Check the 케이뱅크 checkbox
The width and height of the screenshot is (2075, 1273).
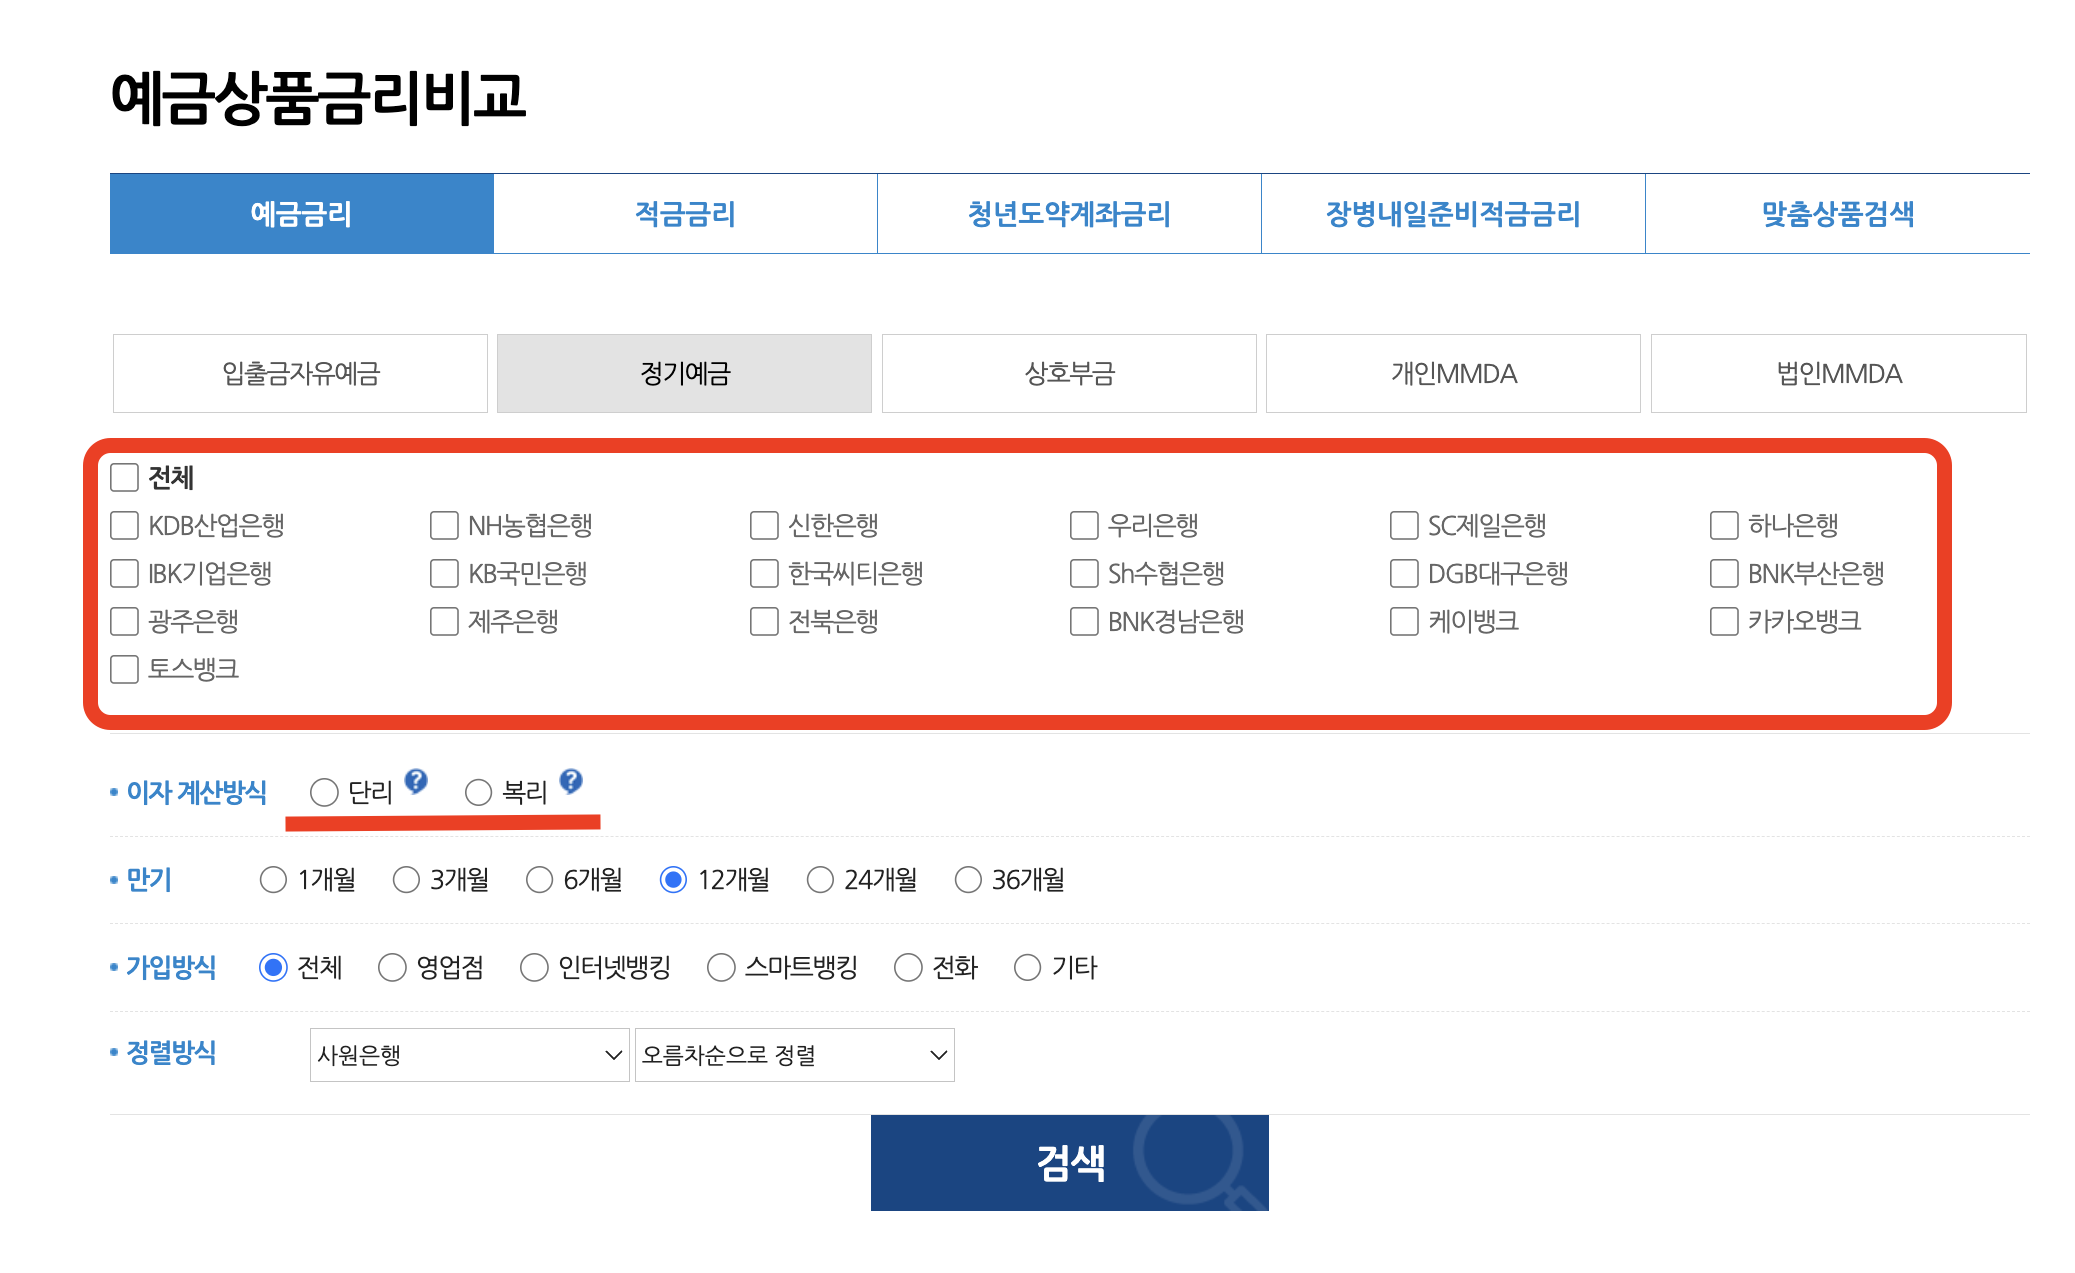point(1402,621)
